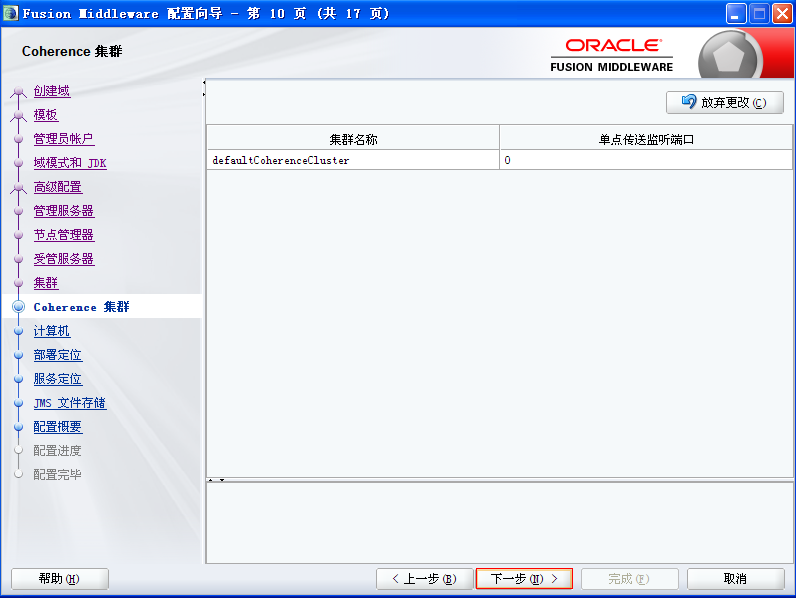796x598 pixels.
Task: Open the 部署定位 step
Action: [58, 355]
